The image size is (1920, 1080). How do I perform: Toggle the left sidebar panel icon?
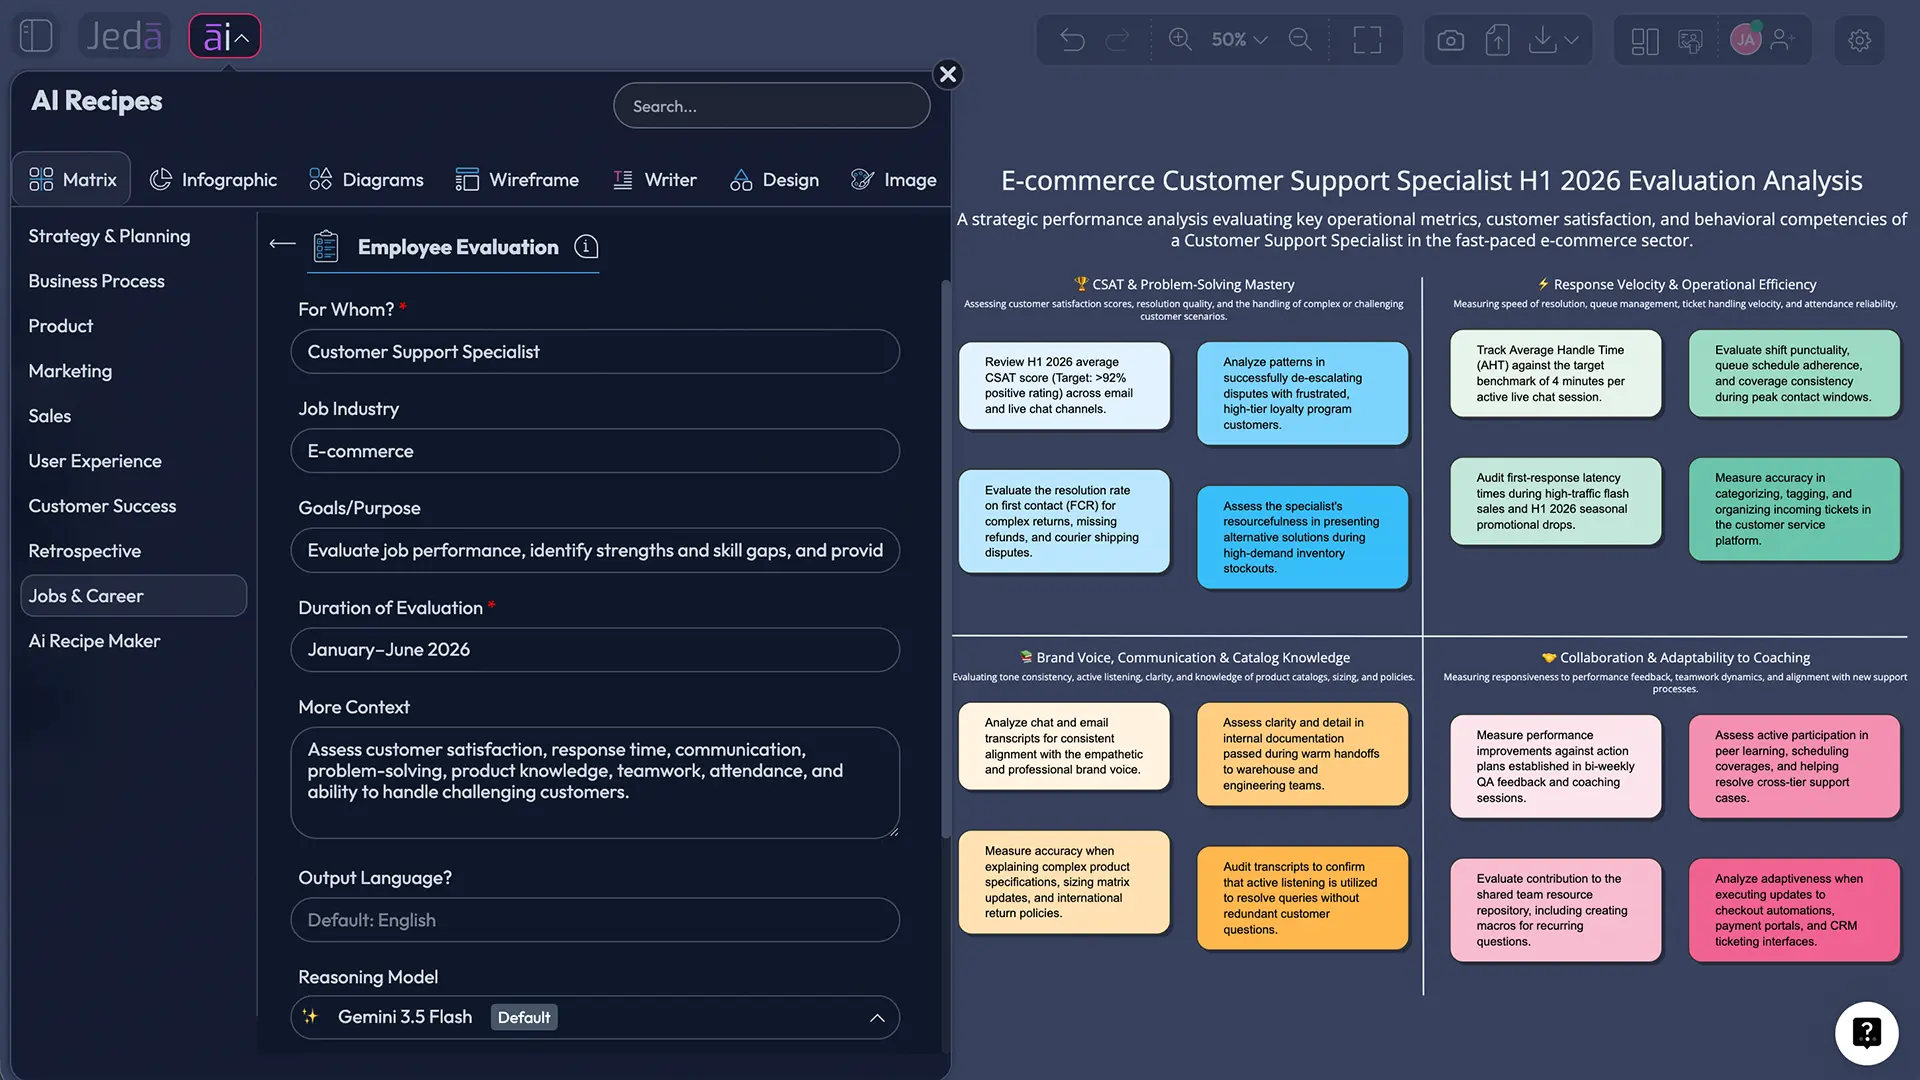[36, 36]
